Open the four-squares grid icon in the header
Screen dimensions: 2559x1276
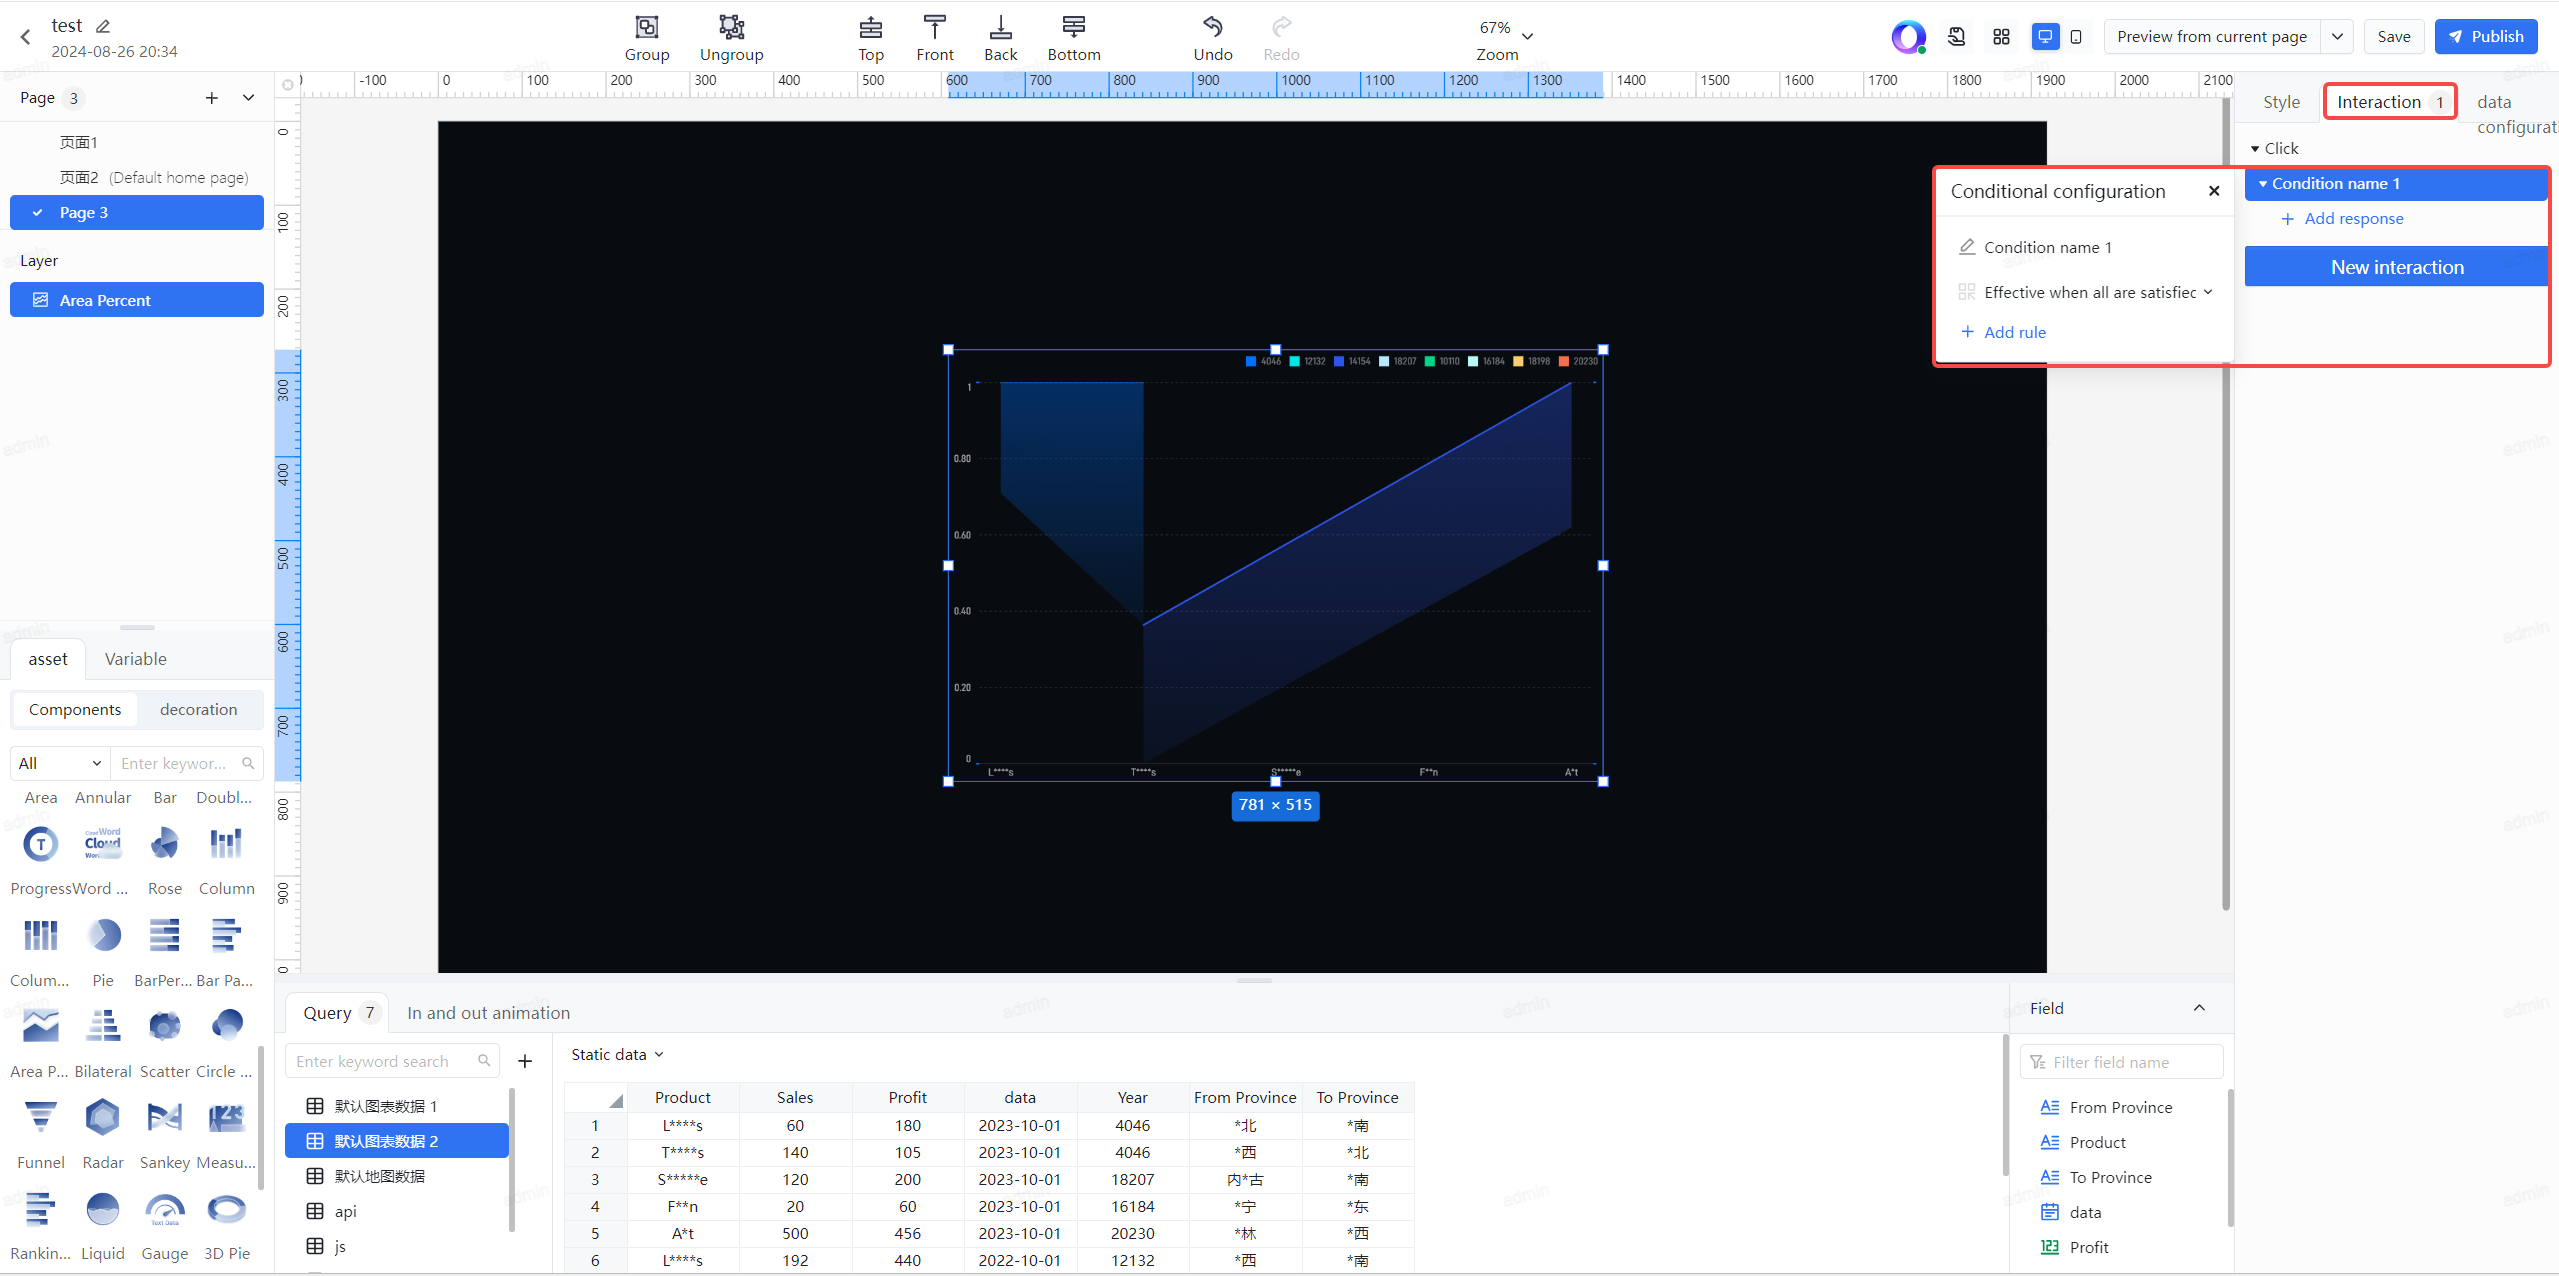coord(2001,37)
